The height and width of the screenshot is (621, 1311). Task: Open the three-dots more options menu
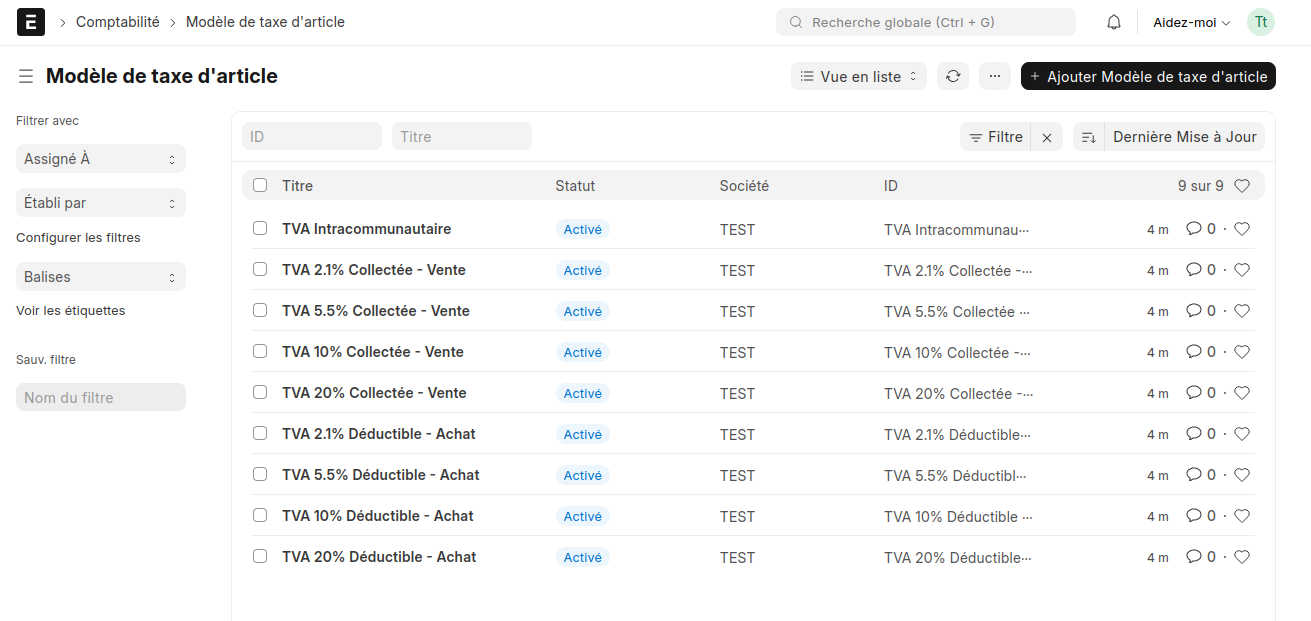click(995, 76)
